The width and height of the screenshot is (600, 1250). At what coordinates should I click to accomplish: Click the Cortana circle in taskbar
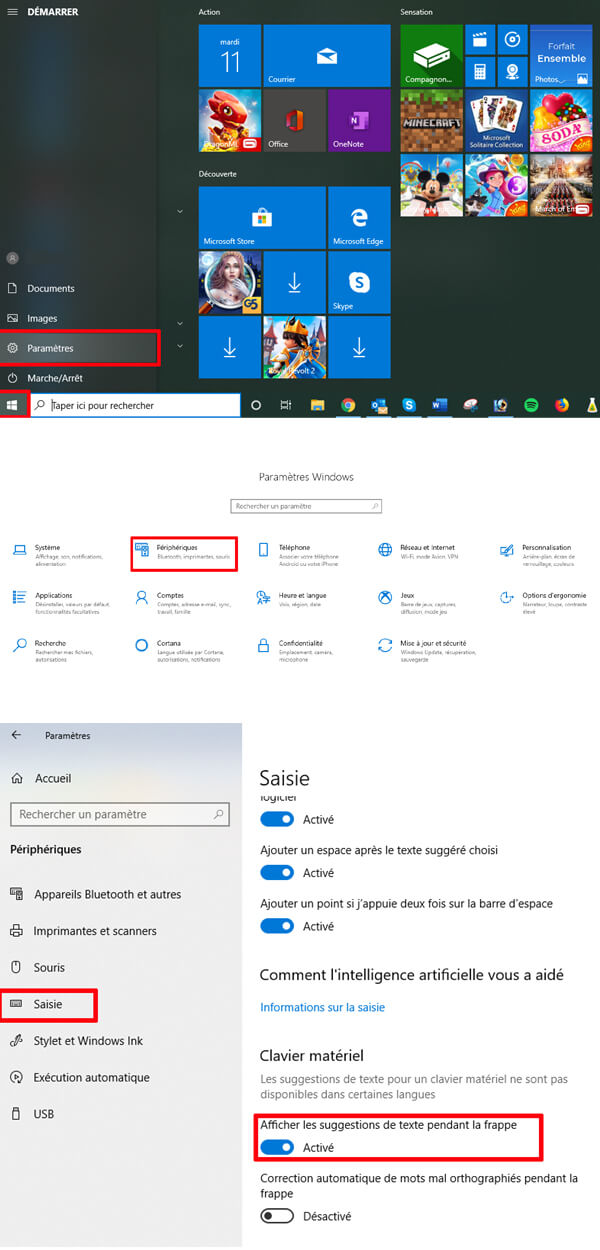pos(256,405)
